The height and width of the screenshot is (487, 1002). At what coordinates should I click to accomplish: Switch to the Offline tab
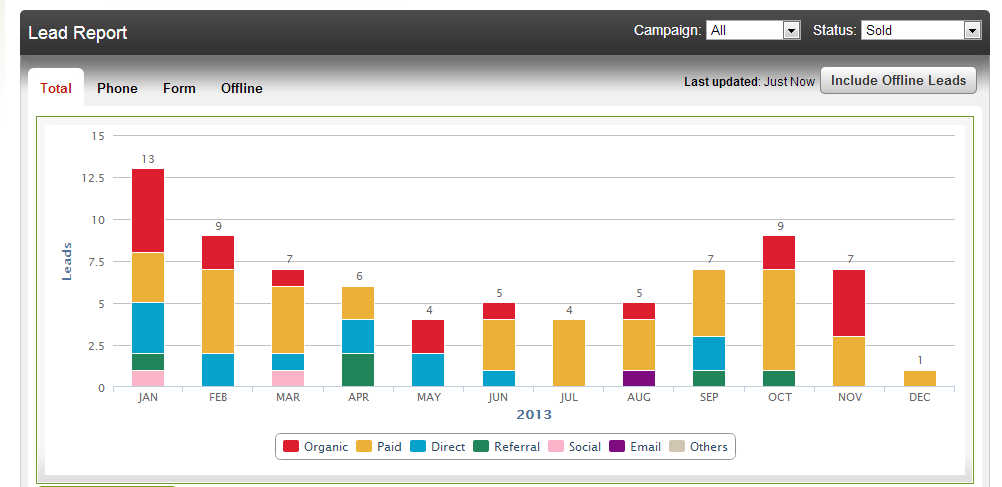click(x=242, y=88)
